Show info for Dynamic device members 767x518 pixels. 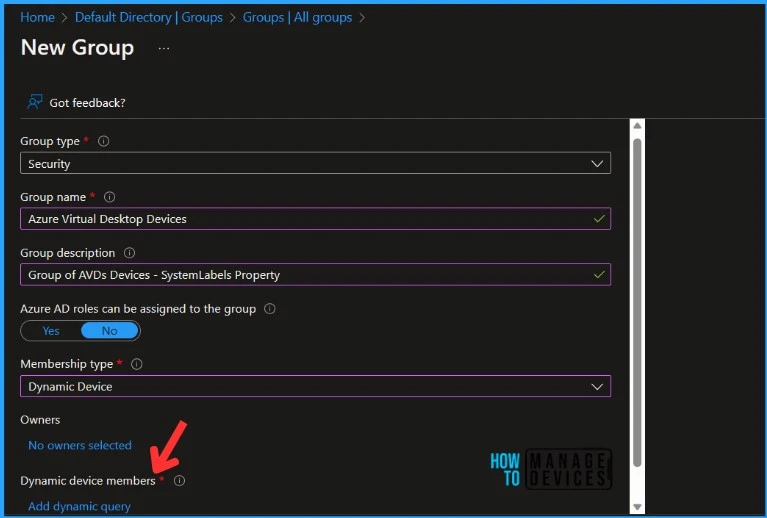pyautogui.click(x=180, y=480)
